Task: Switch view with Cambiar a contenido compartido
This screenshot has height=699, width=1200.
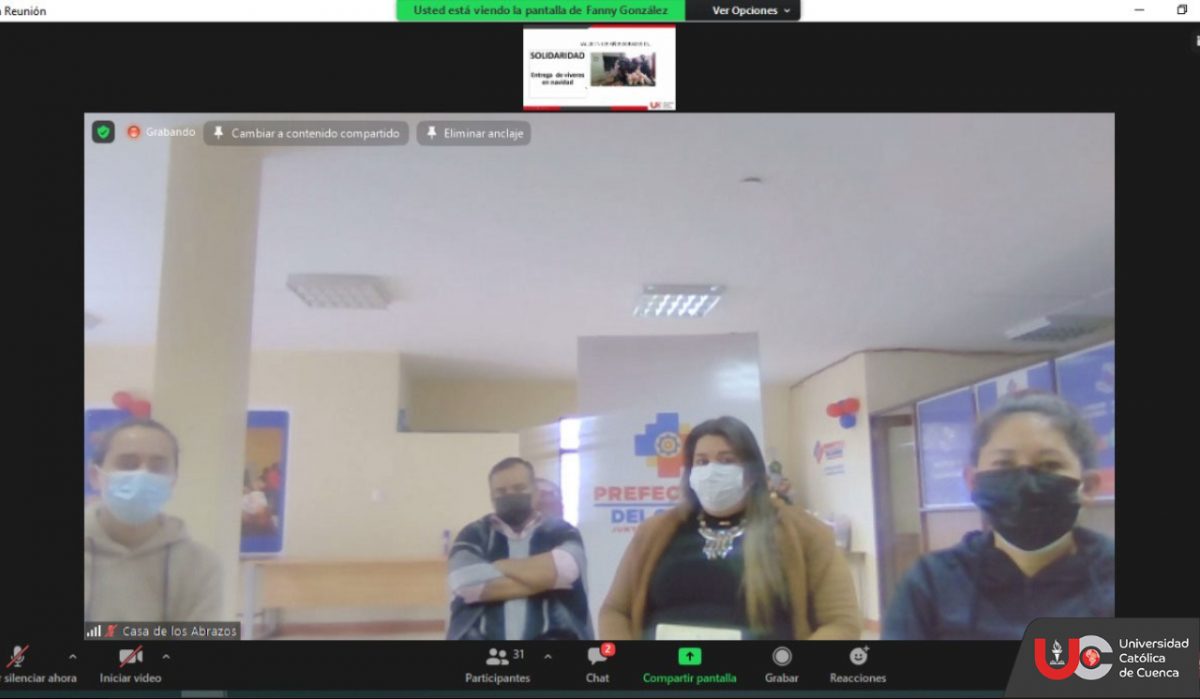Action: pyautogui.click(x=306, y=133)
